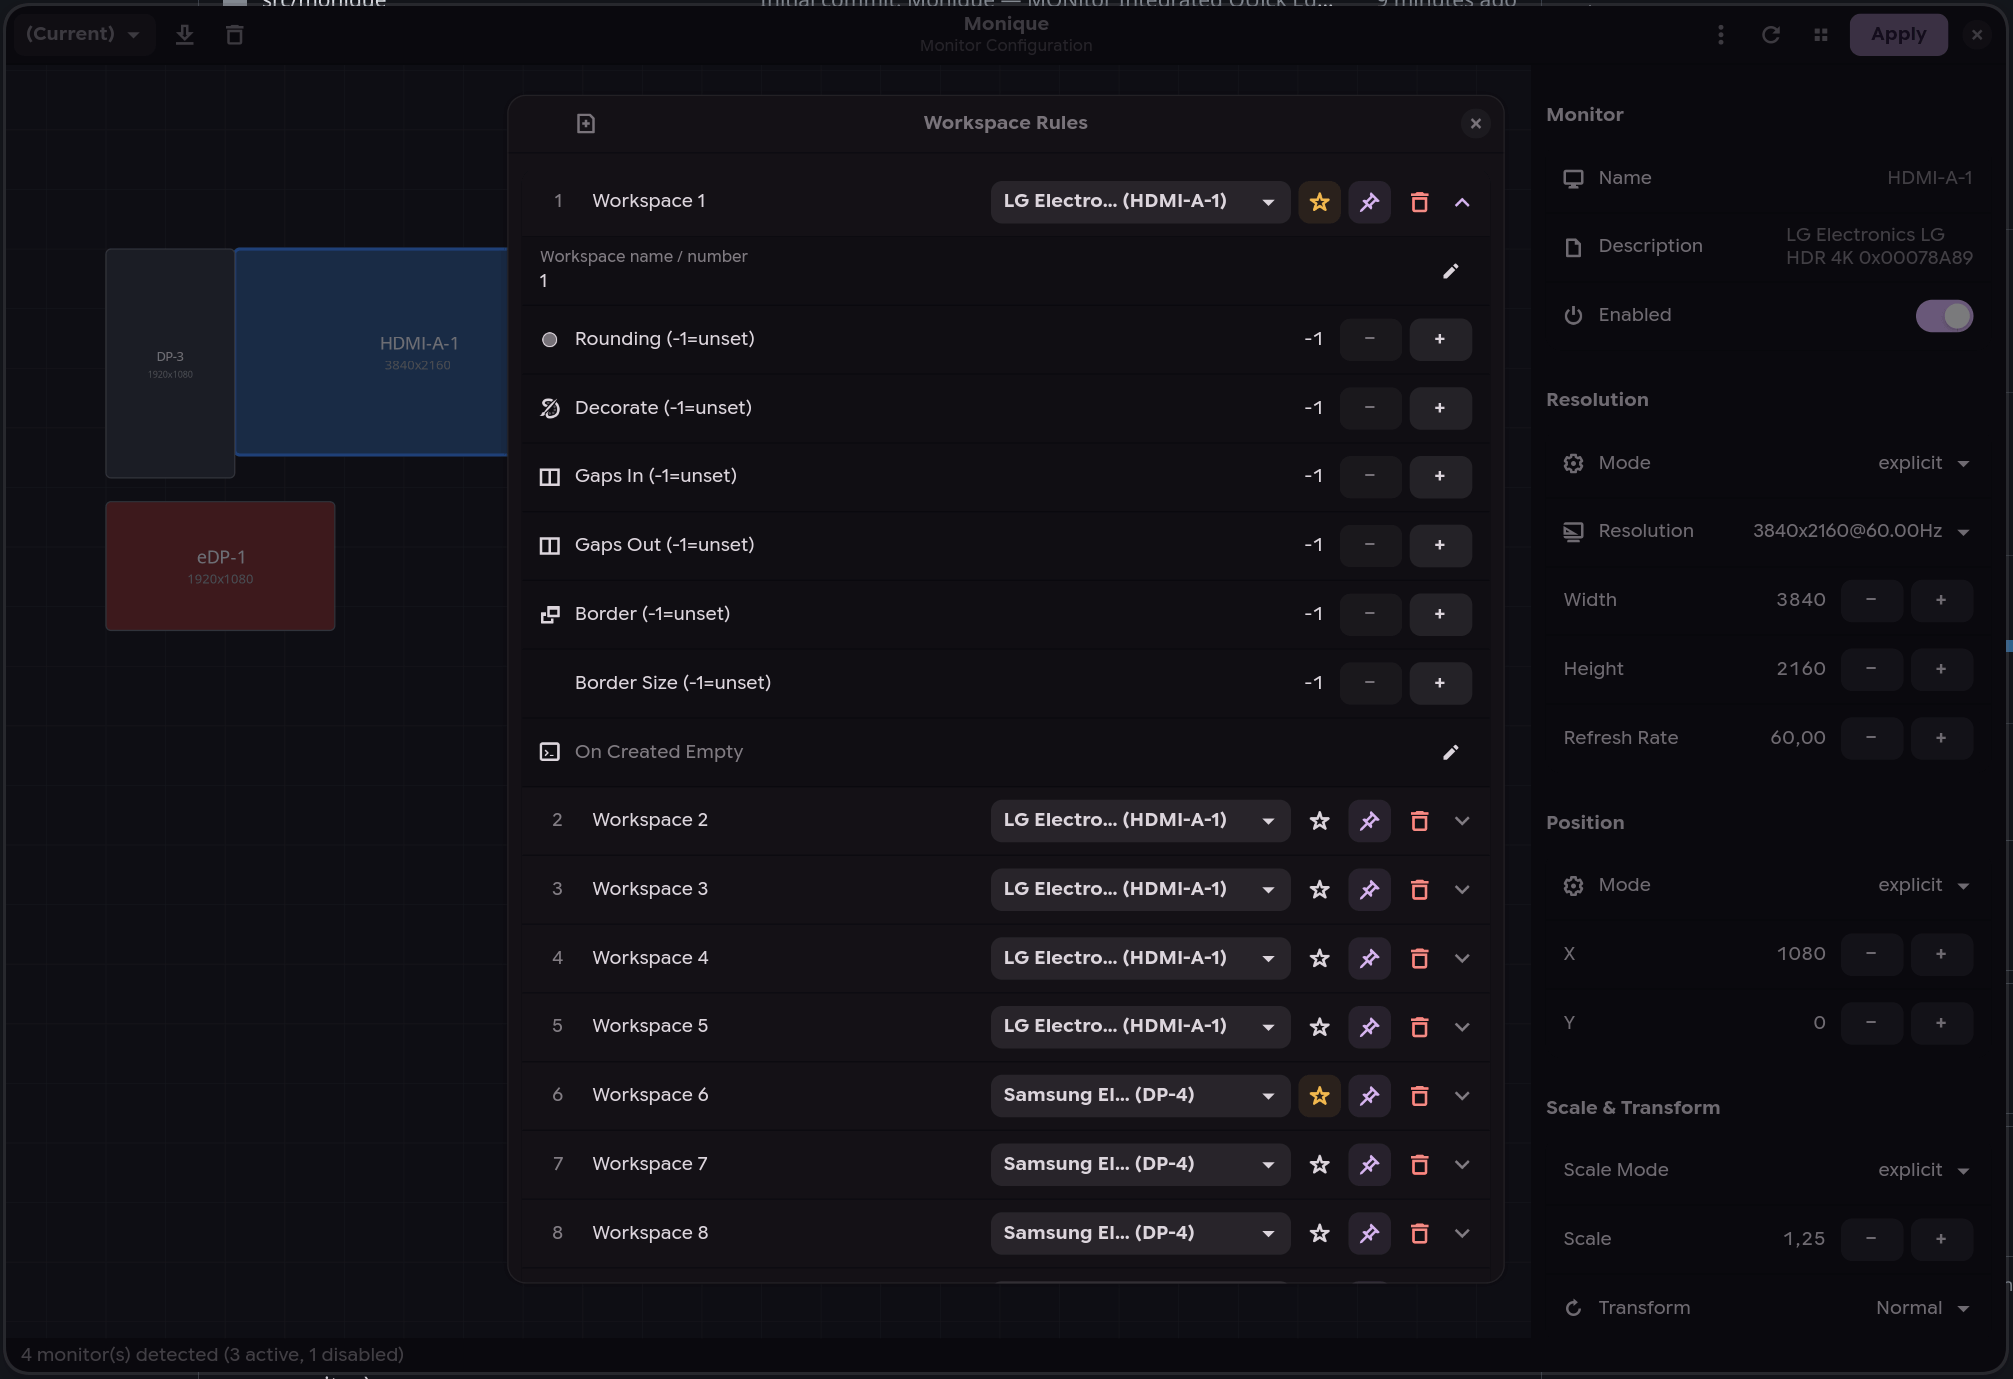Viewport: 2013px width, 1379px height.
Task: Open monitor dropdown for Workspace 4
Action: coord(1139,958)
